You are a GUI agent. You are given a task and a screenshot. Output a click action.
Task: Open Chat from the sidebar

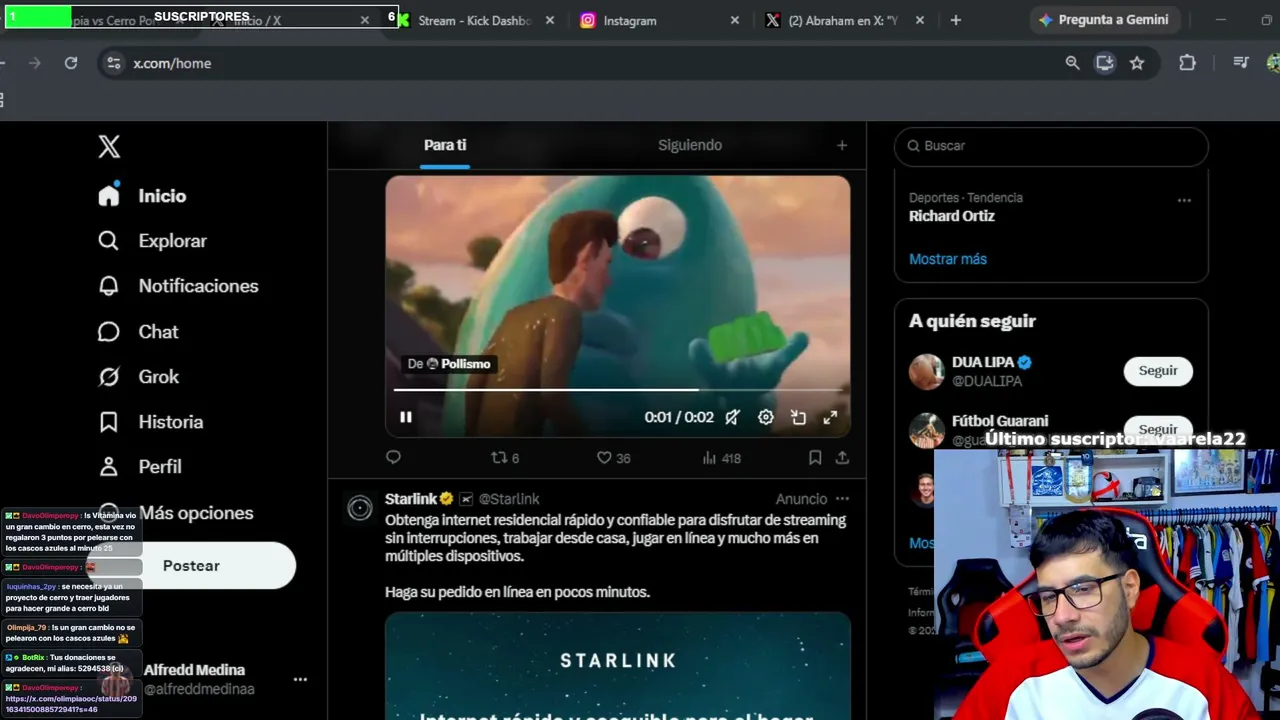pos(139,332)
